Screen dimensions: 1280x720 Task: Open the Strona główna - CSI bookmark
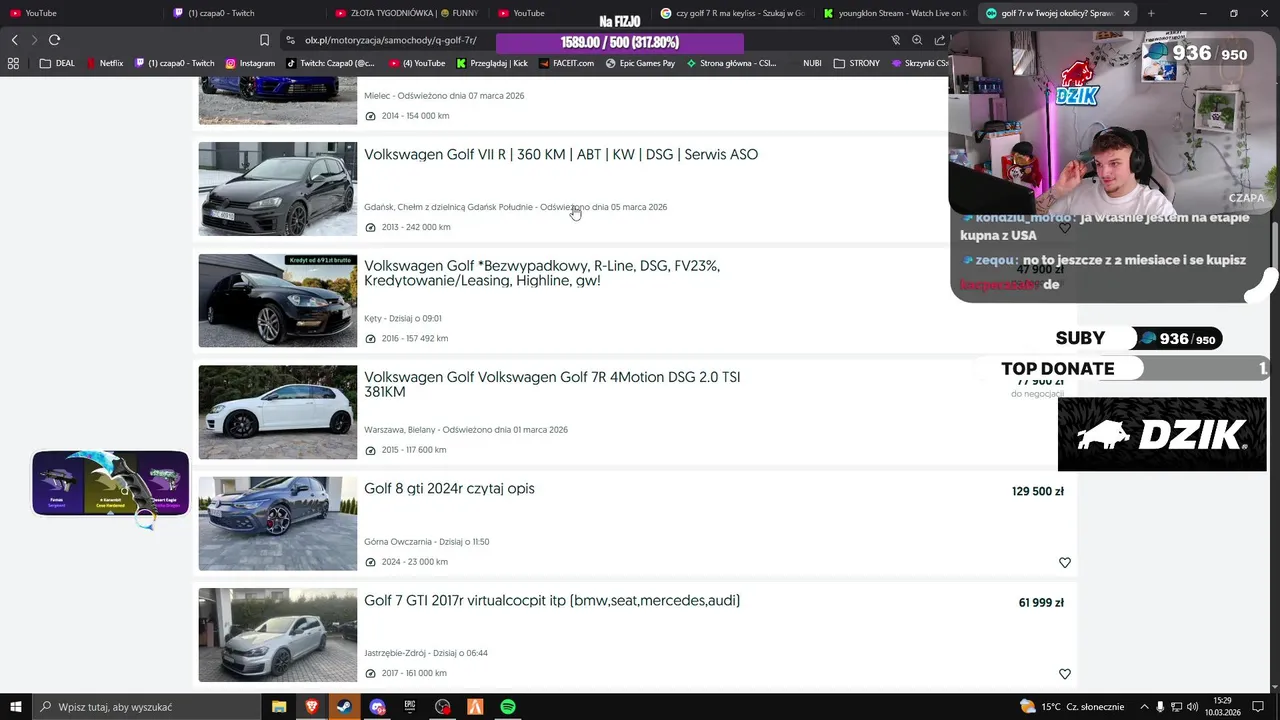point(731,63)
